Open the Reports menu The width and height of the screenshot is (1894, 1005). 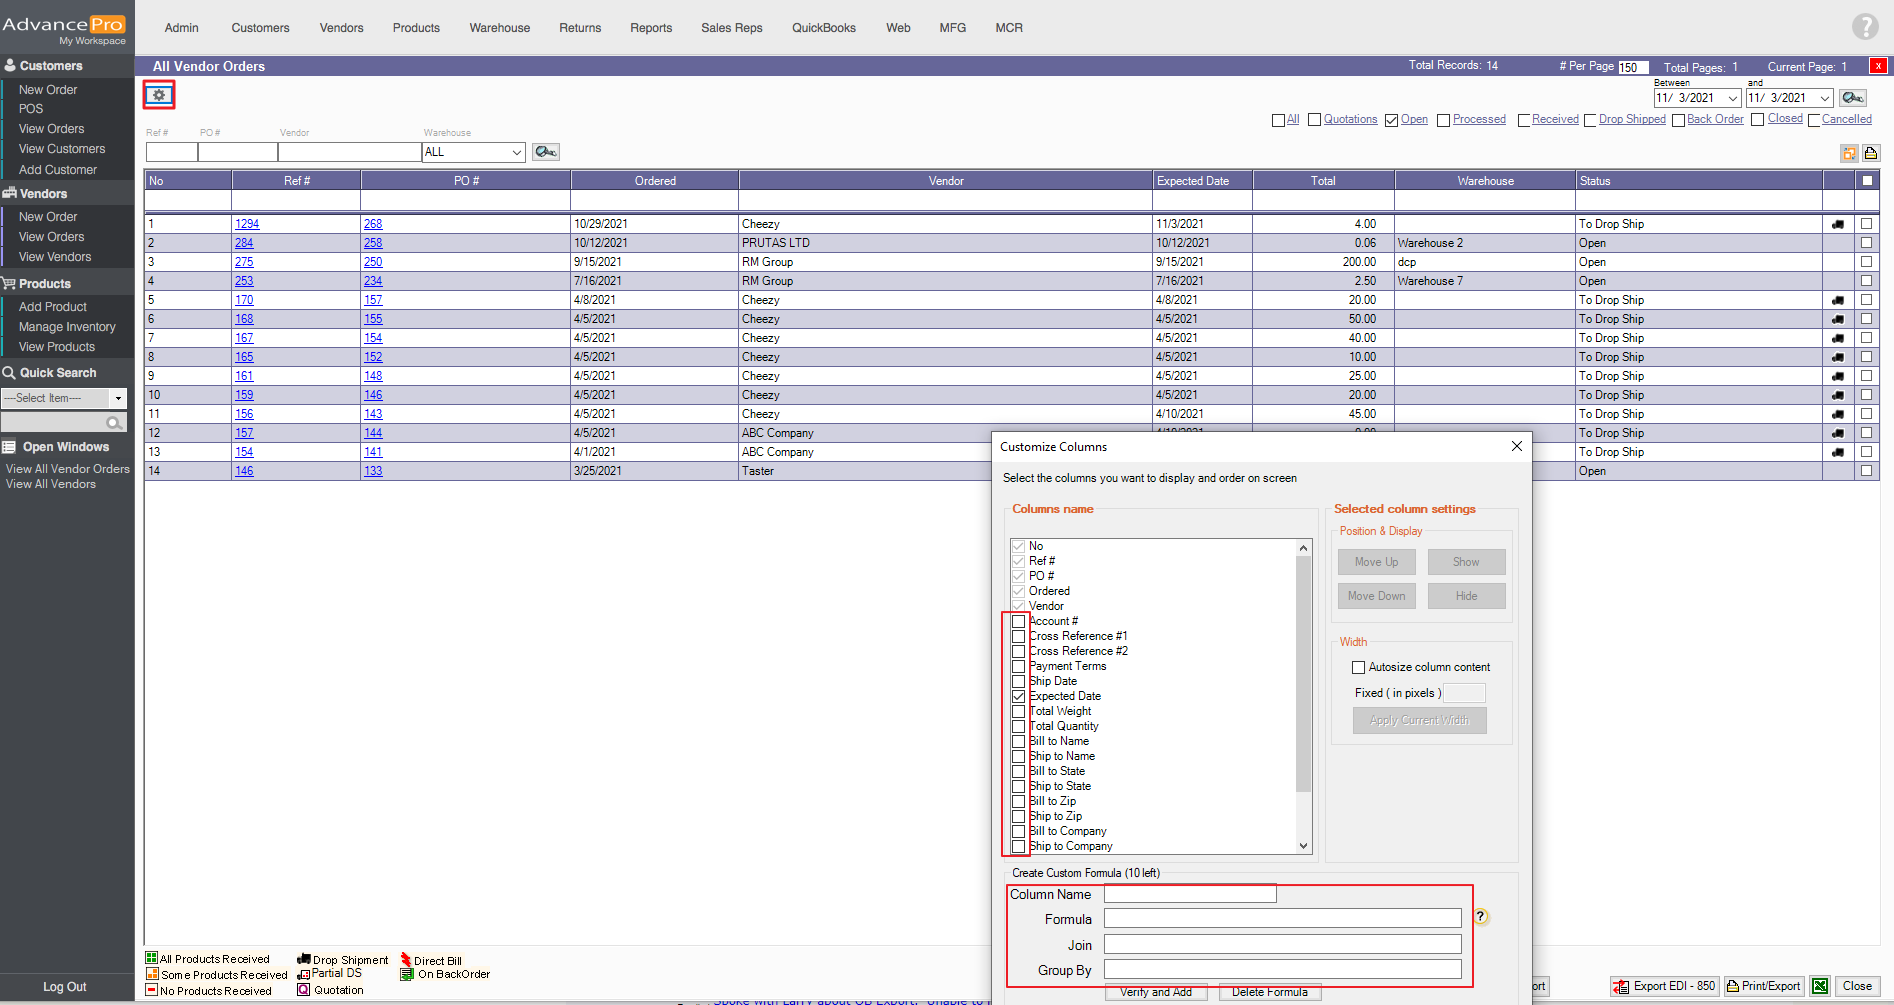click(650, 28)
